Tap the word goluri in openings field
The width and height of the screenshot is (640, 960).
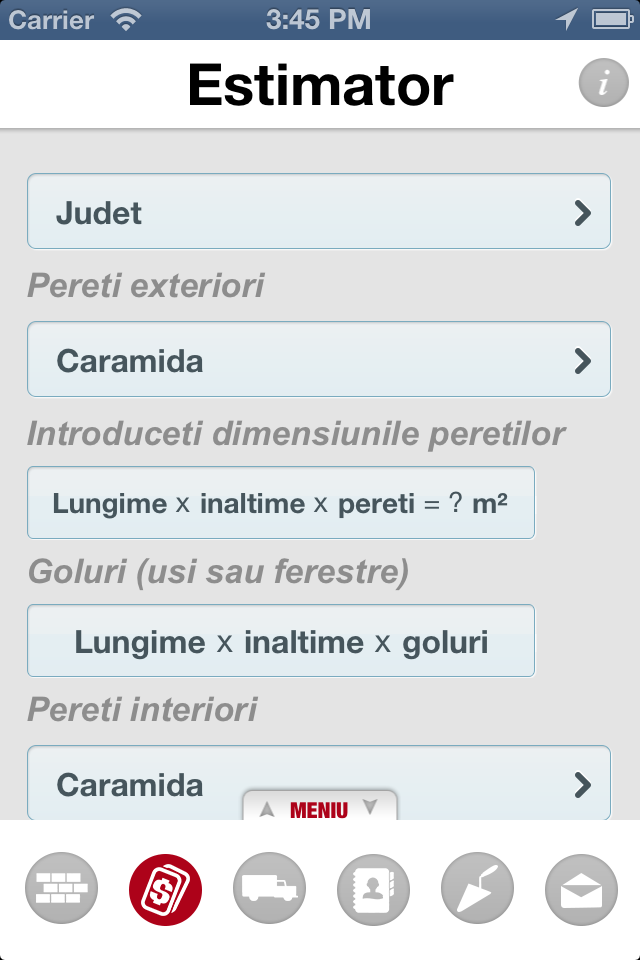(445, 643)
